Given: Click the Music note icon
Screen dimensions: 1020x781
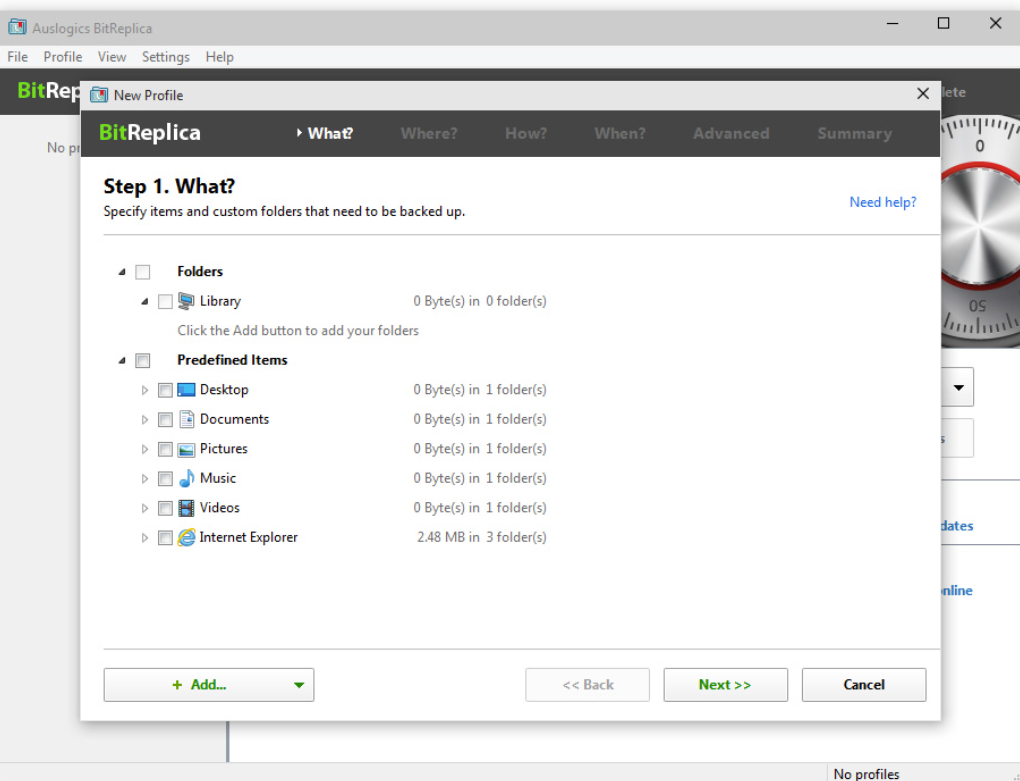Looking at the screenshot, I should click(186, 478).
